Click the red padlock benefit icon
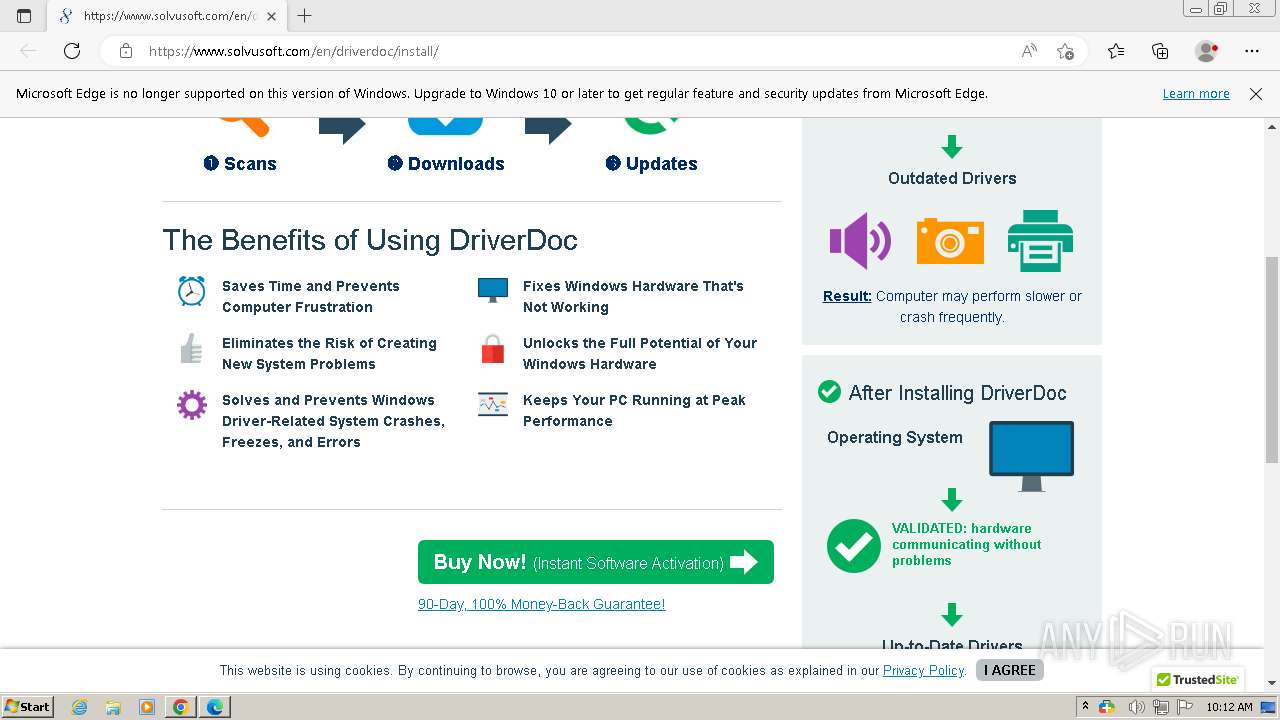Screen dimensions: 1280x720 click(x=493, y=348)
